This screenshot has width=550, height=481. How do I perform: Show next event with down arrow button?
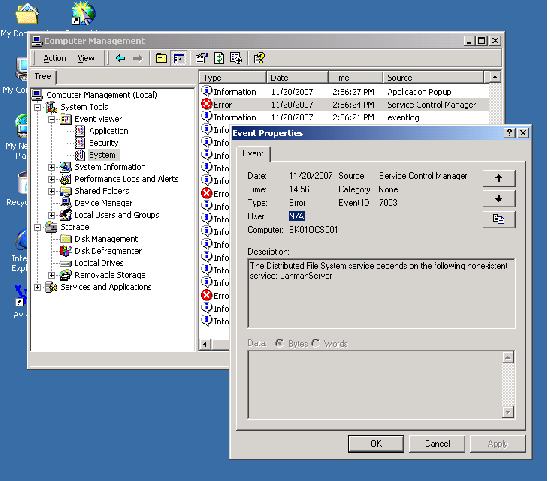(499, 199)
